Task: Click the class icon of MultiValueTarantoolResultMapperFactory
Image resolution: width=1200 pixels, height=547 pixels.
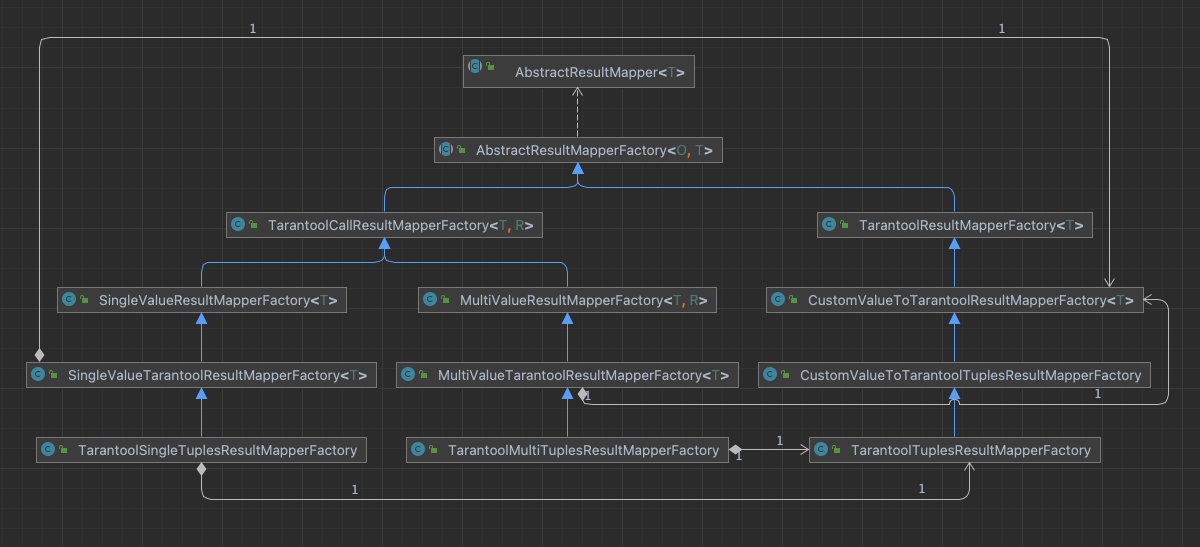Action: (x=408, y=375)
